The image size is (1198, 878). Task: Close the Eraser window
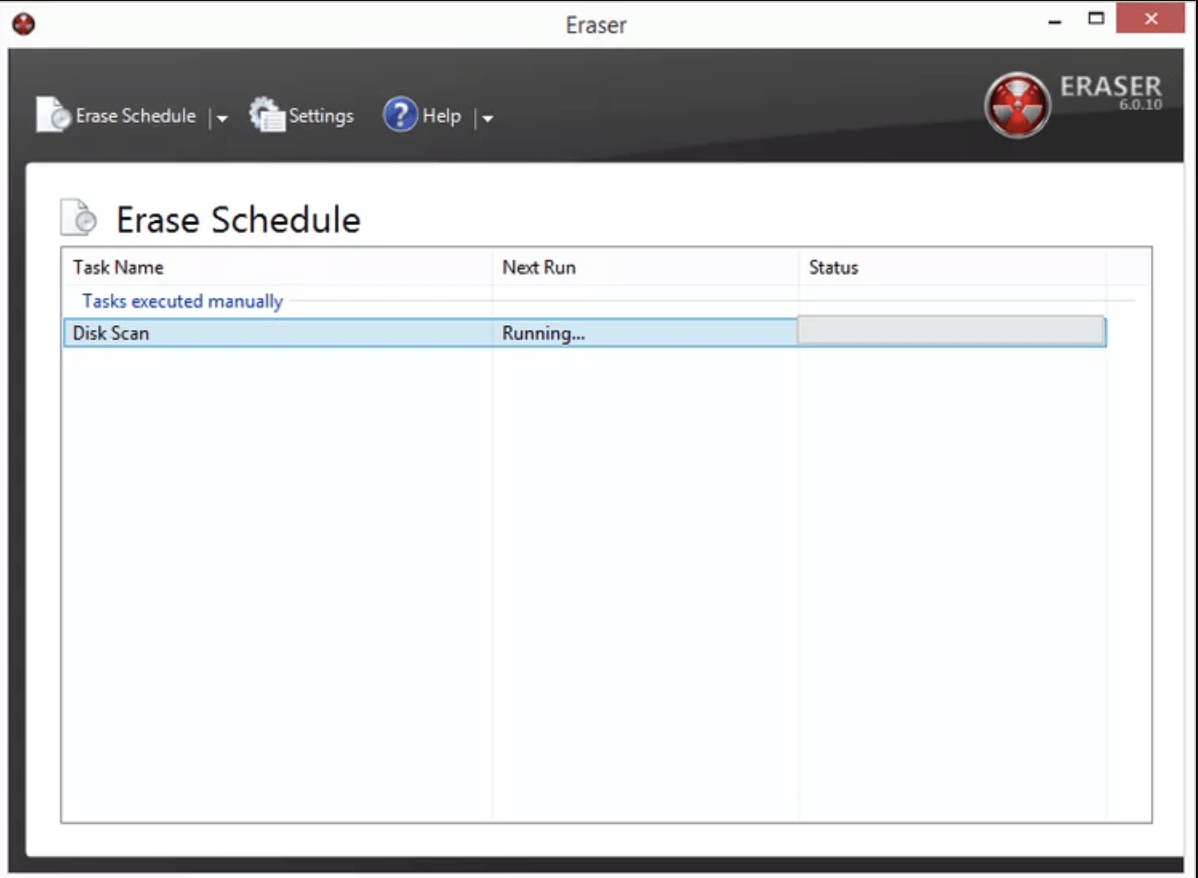click(x=1152, y=19)
